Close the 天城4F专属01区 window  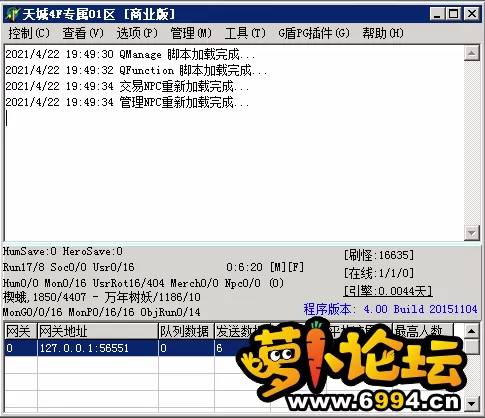(472, 14)
